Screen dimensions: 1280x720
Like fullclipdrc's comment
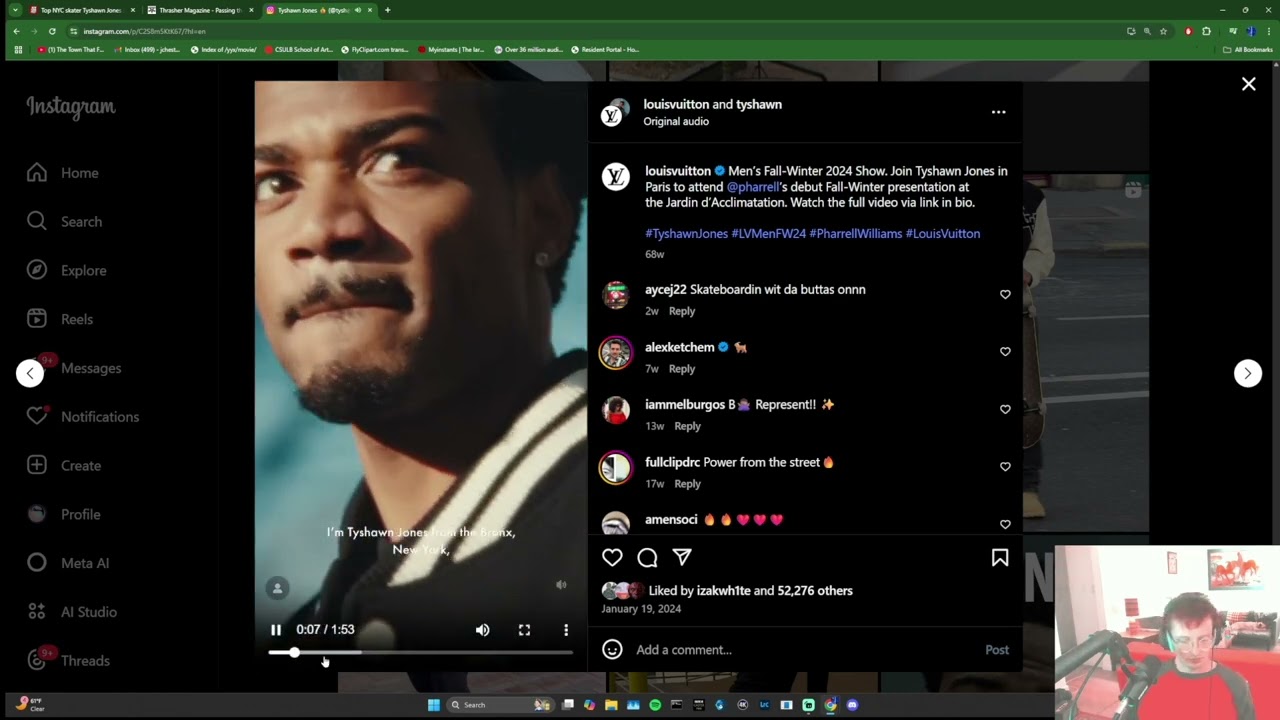[x=1005, y=466]
